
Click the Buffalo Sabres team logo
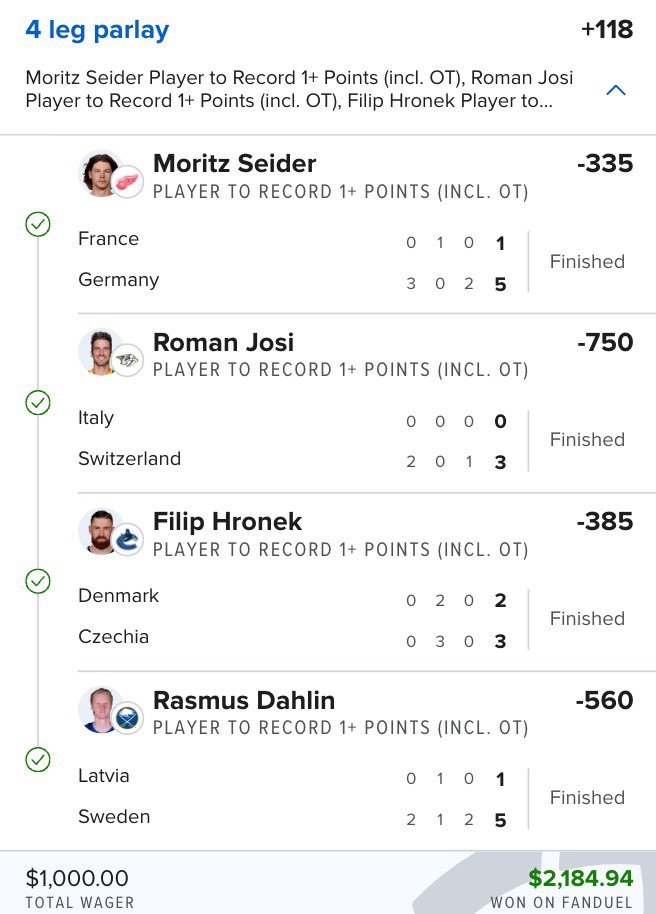coord(128,718)
